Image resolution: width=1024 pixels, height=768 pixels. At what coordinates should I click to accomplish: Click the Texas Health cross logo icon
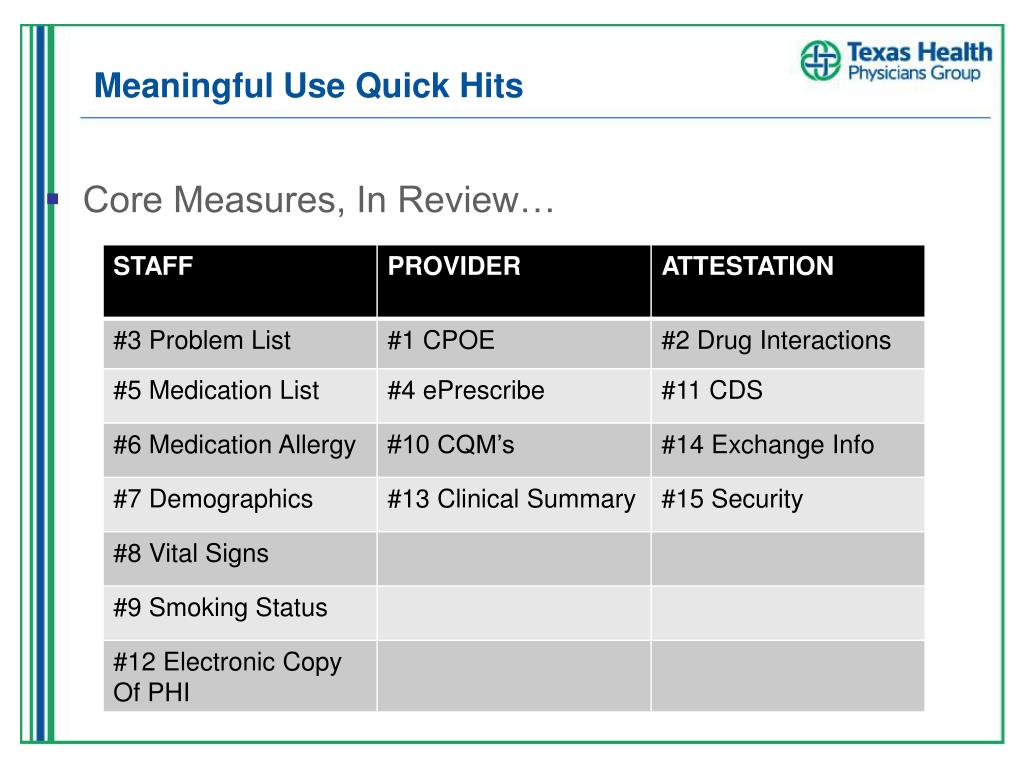pos(820,61)
